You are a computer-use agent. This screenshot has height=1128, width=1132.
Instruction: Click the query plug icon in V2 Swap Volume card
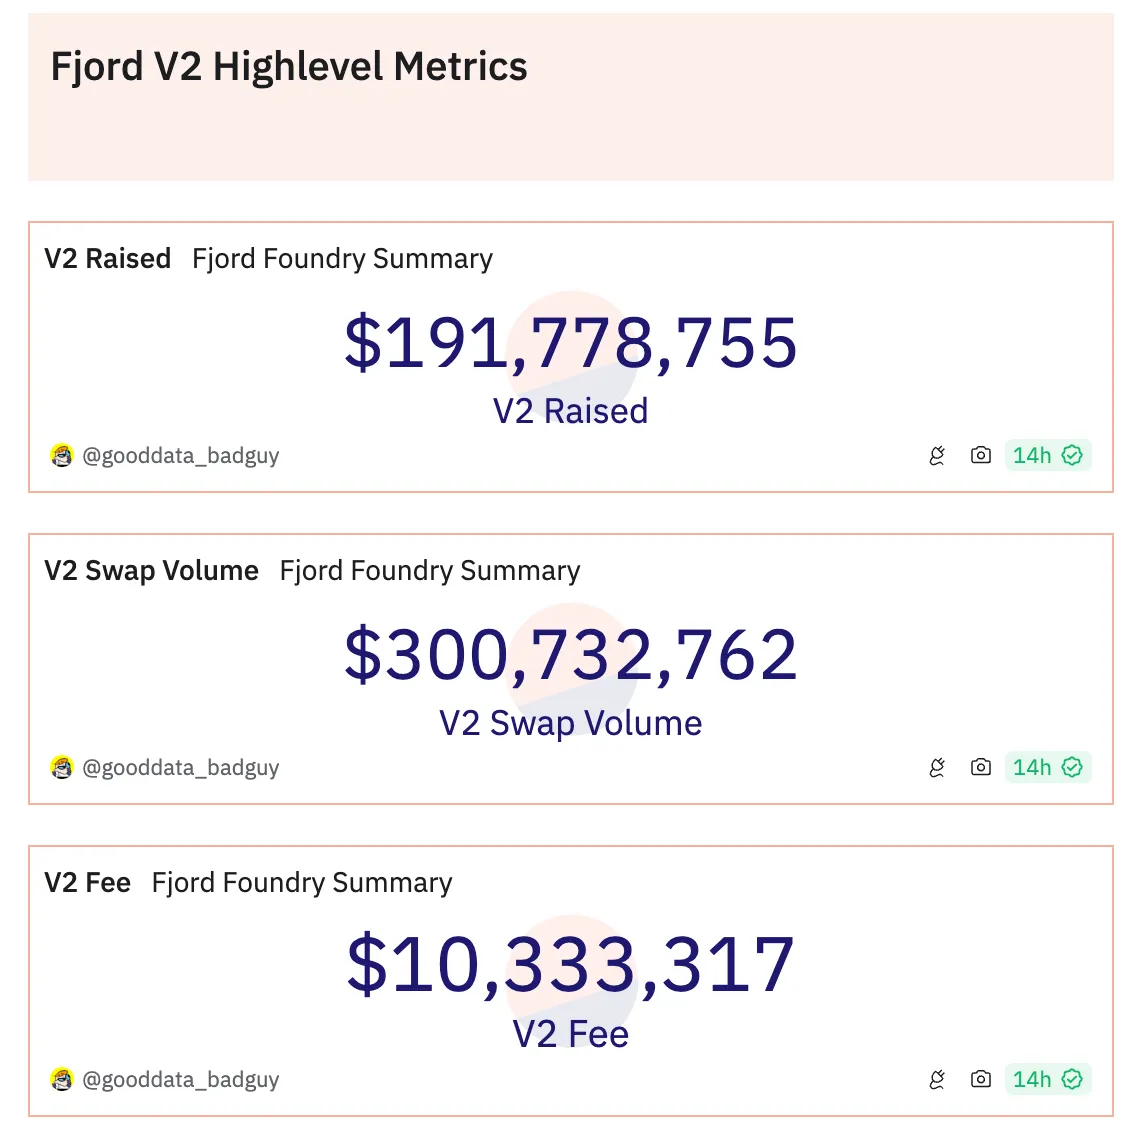(x=937, y=768)
